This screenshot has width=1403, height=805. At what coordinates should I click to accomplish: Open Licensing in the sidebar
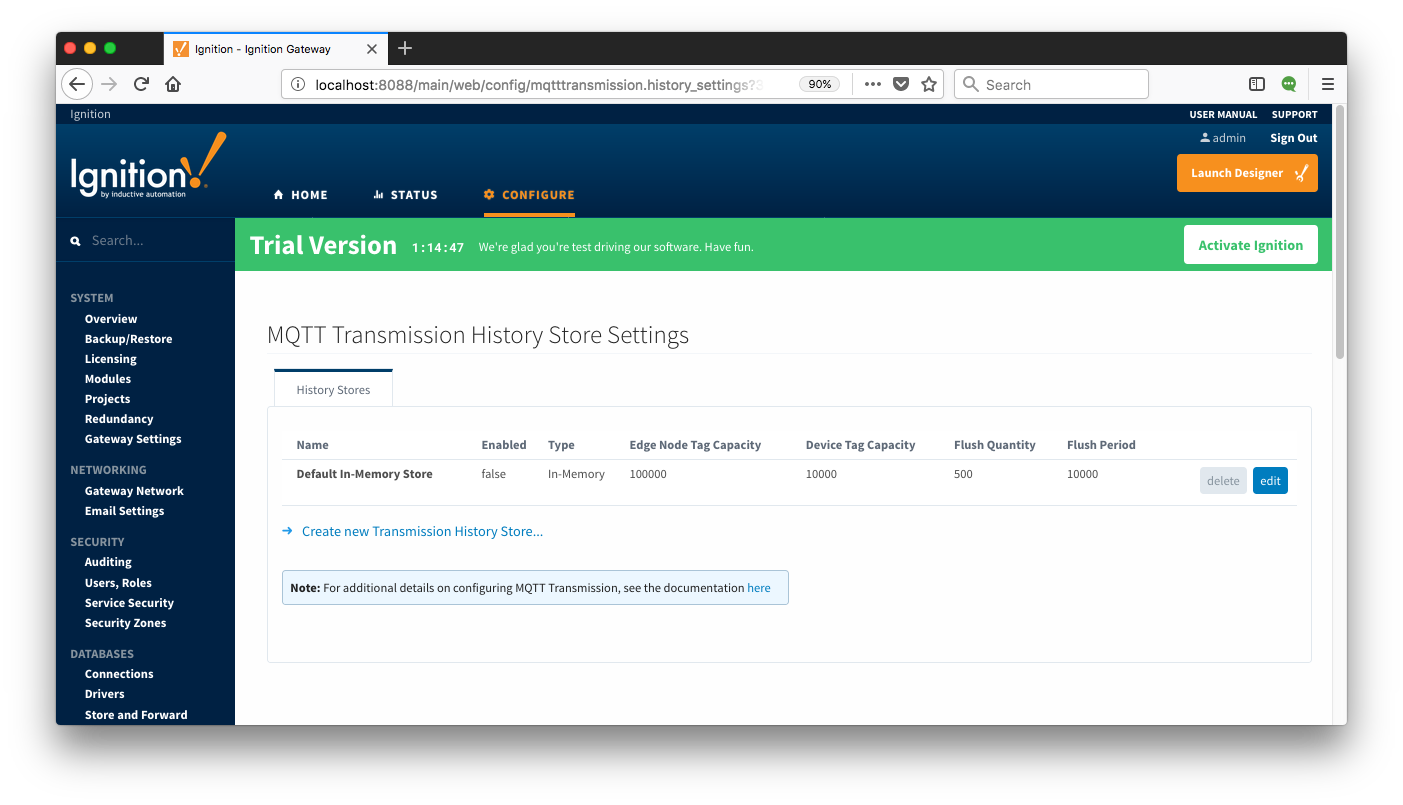coord(111,359)
